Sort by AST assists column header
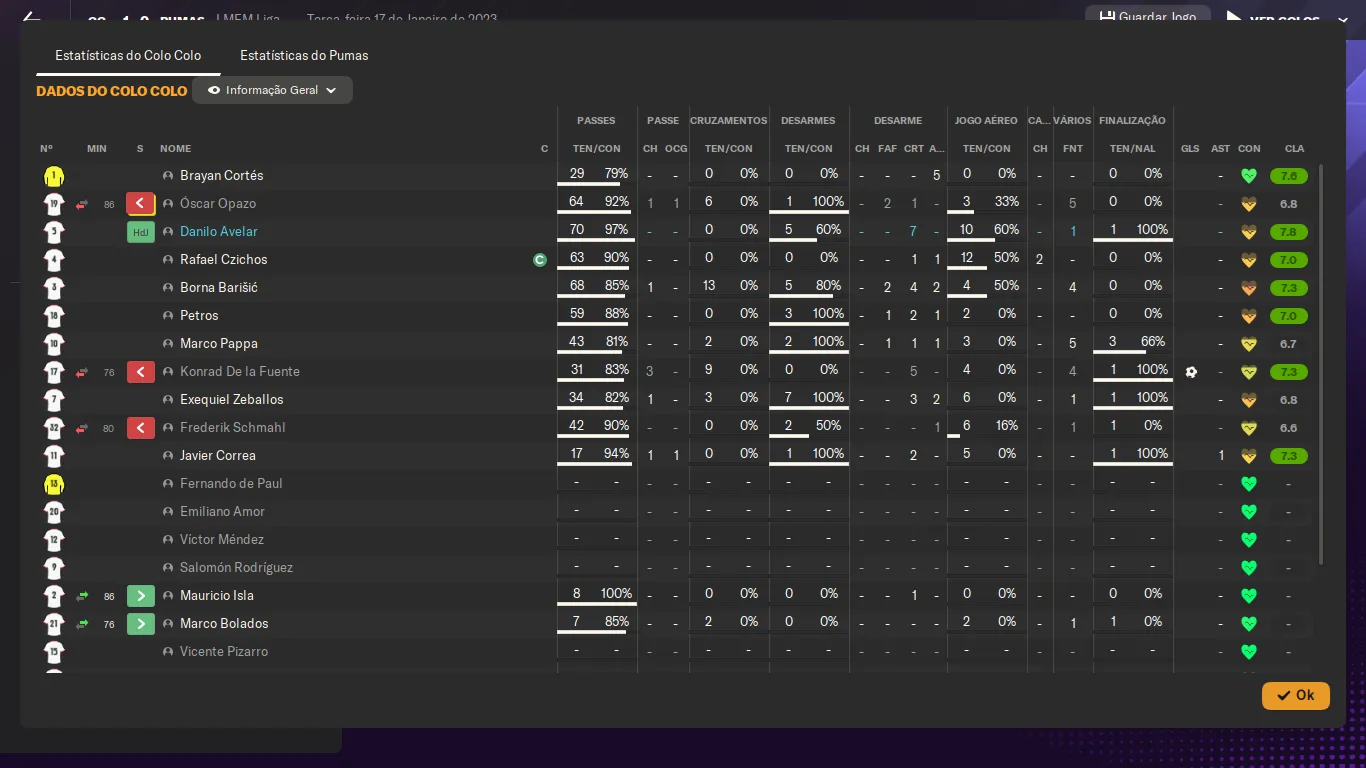Screen dimensions: 1366x768 [x=1220, y=149]
